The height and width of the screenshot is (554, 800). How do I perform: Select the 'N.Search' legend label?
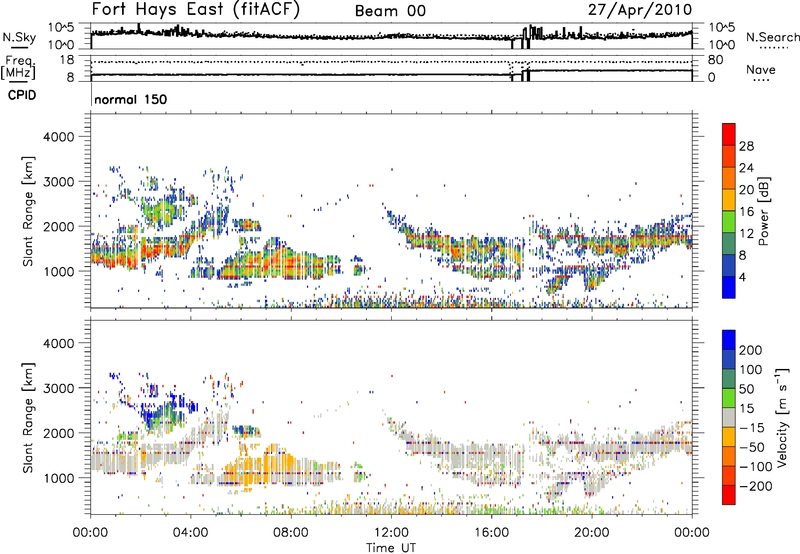coord(772,37)
